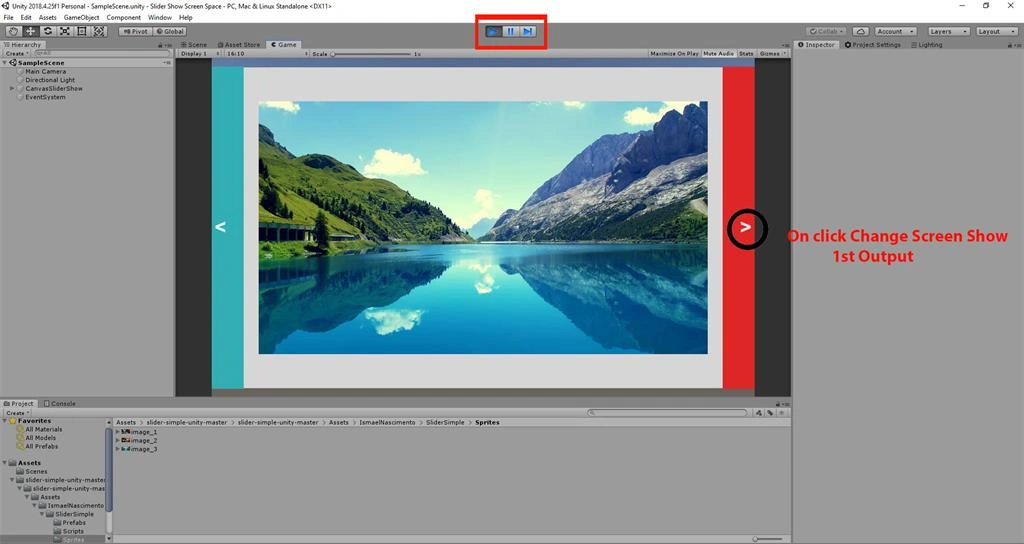1024x544 pixels.
Task: Switch to the Asset Store tab
Action: point(239,45)
